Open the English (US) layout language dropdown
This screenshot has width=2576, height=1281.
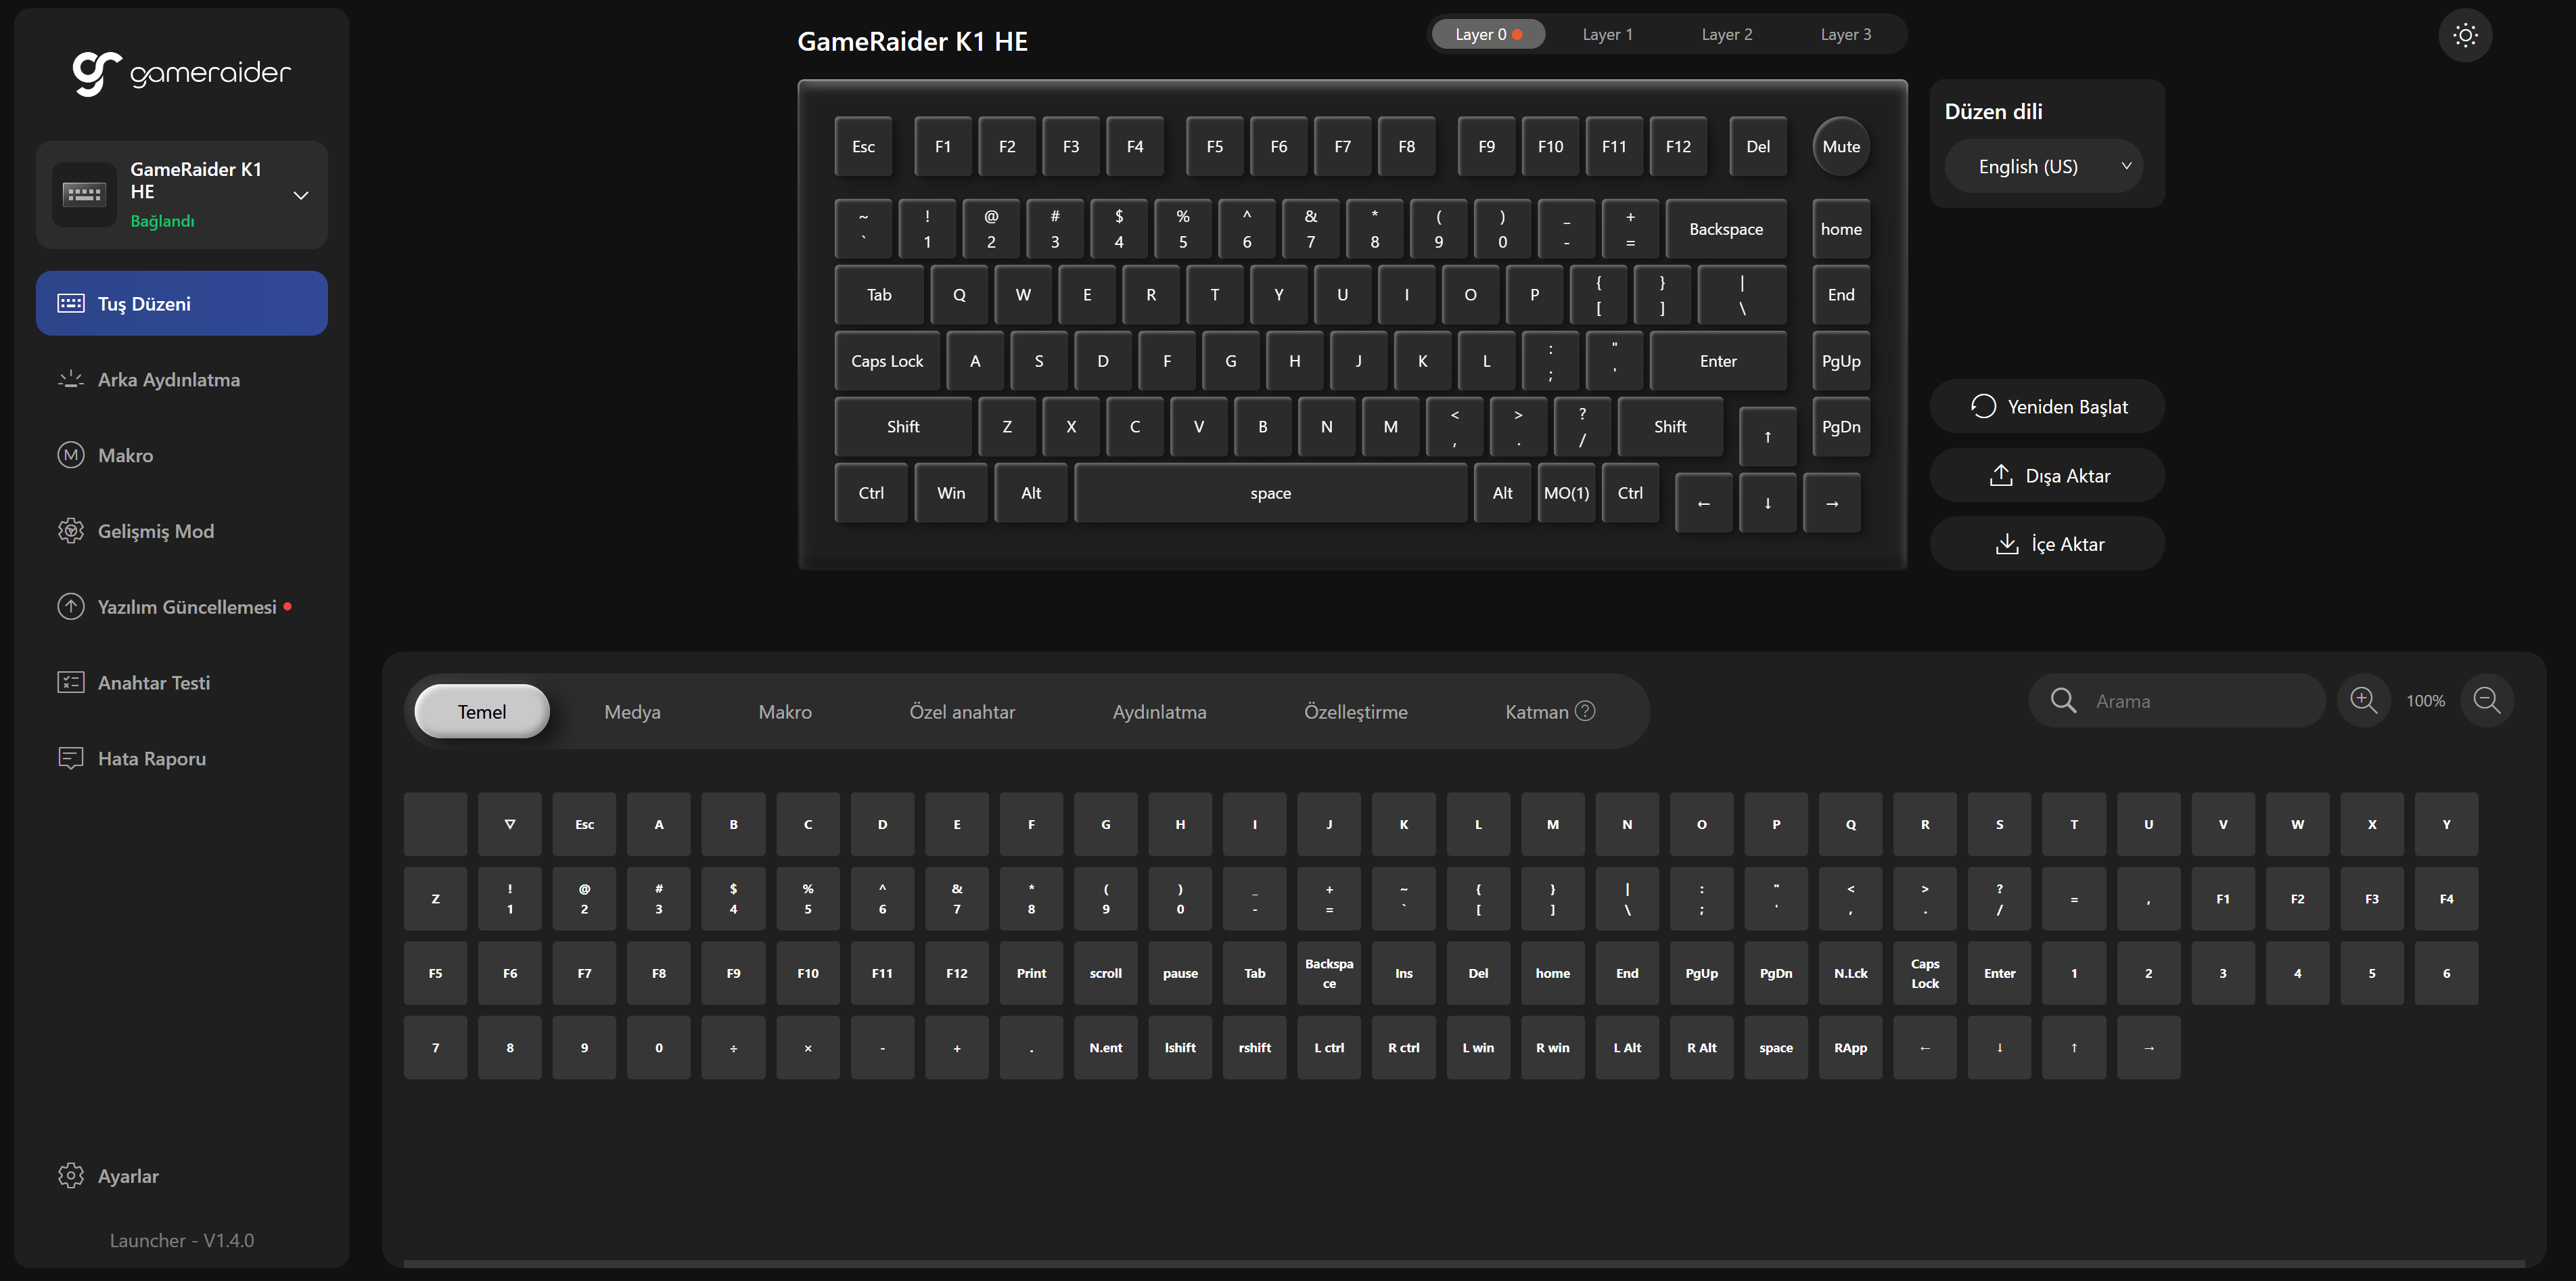click(x=2044, y=166)
